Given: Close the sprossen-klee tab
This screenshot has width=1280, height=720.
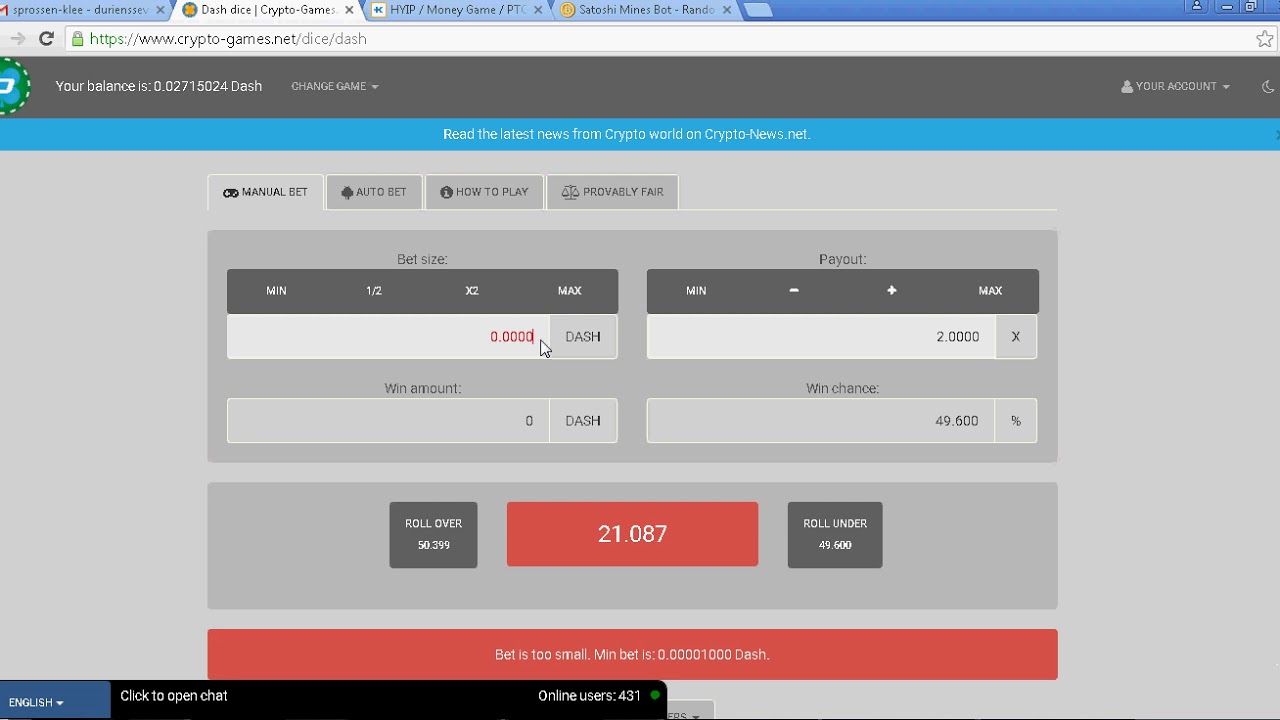Looking at the screenshot, I should pyautogui.click(x=160, y=10).
